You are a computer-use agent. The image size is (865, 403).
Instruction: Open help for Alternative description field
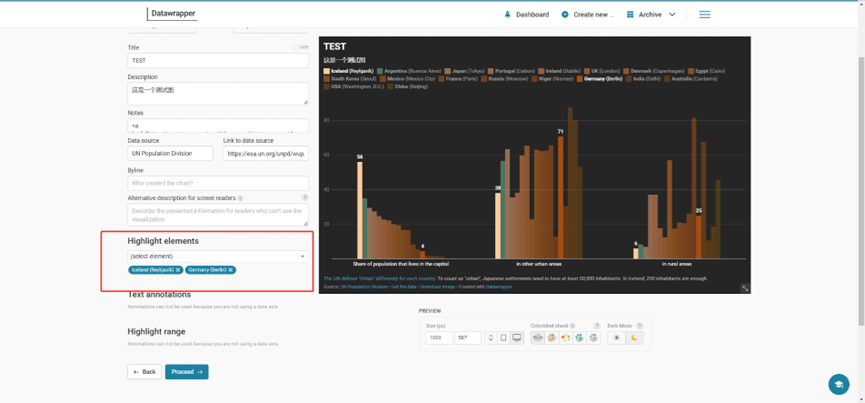click(x=305, y=197)
